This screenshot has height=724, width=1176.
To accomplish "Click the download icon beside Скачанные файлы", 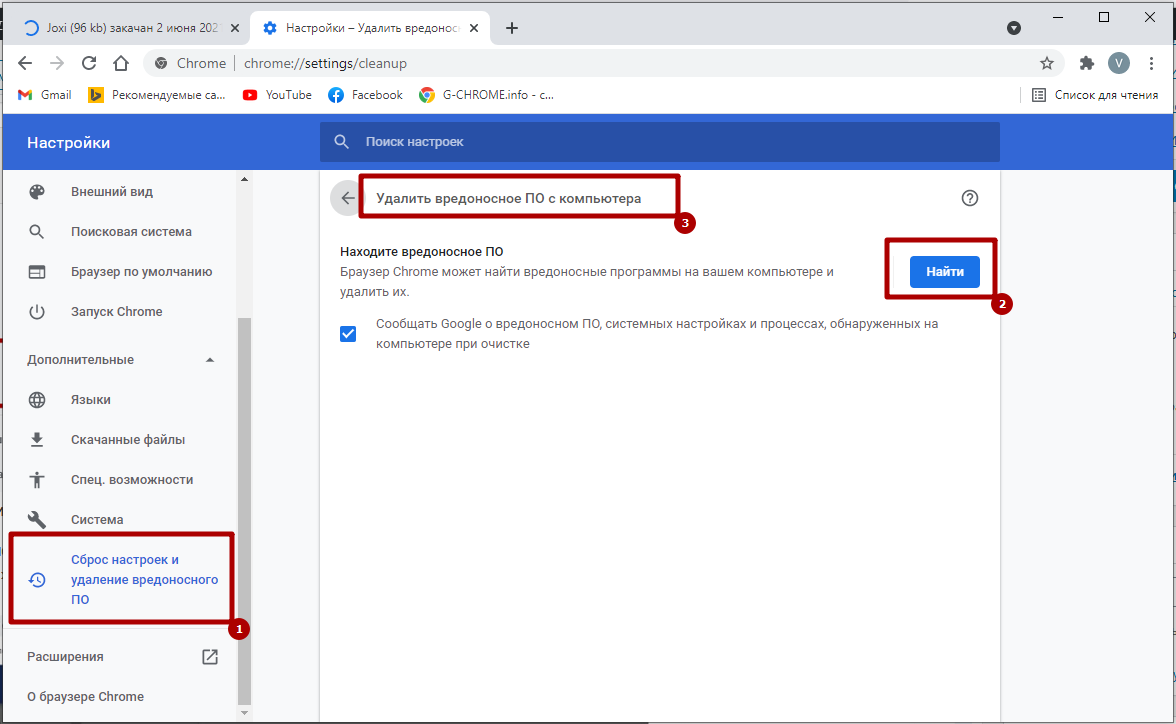I will [x=37, y=439].
